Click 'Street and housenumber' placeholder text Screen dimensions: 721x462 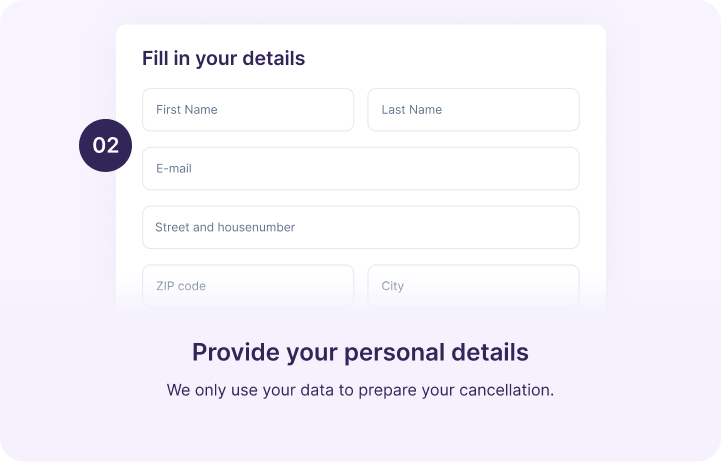point(225,228)
